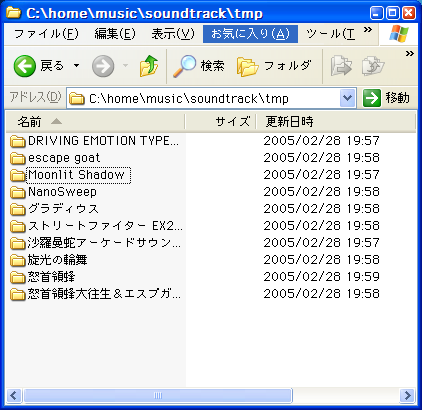This screenshot has width=422, height=410.
Task: Go up one folder level icon
Action: 149,66
